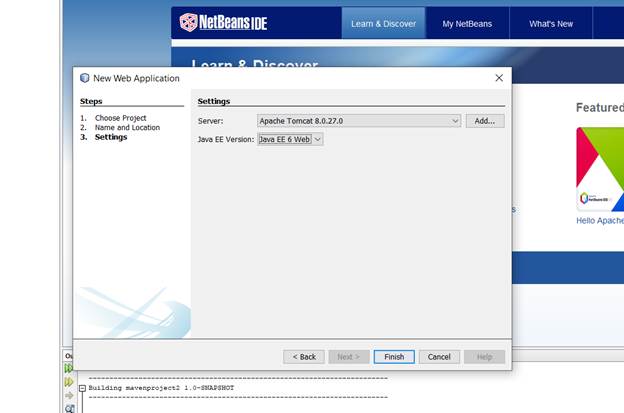Click the New Web Application dialog cube icon
Screen dimensions: 624x413
point(84,78)
